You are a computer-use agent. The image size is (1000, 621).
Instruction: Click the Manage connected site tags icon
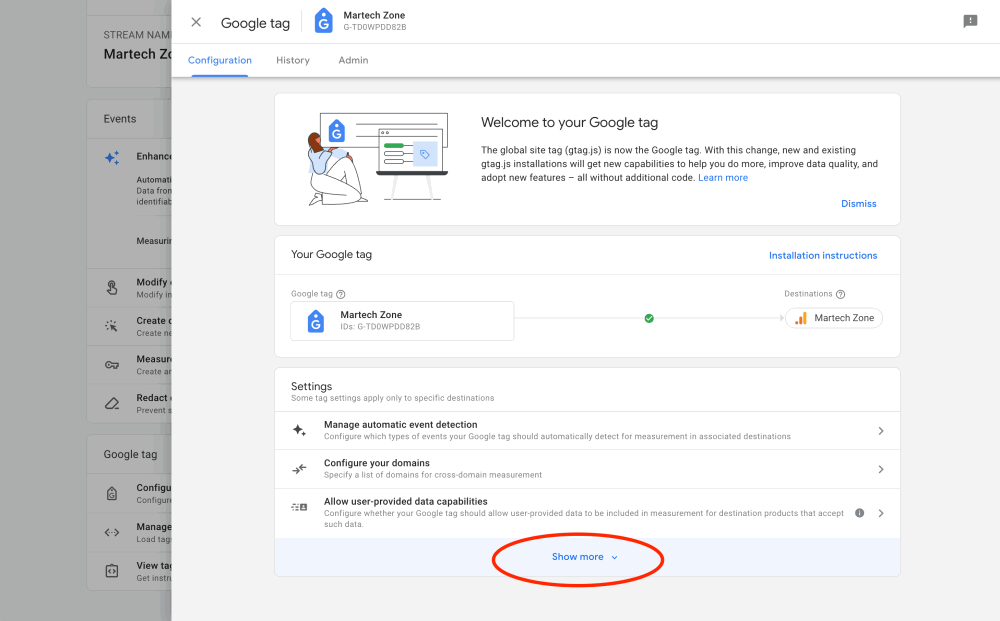click(112, 532)
